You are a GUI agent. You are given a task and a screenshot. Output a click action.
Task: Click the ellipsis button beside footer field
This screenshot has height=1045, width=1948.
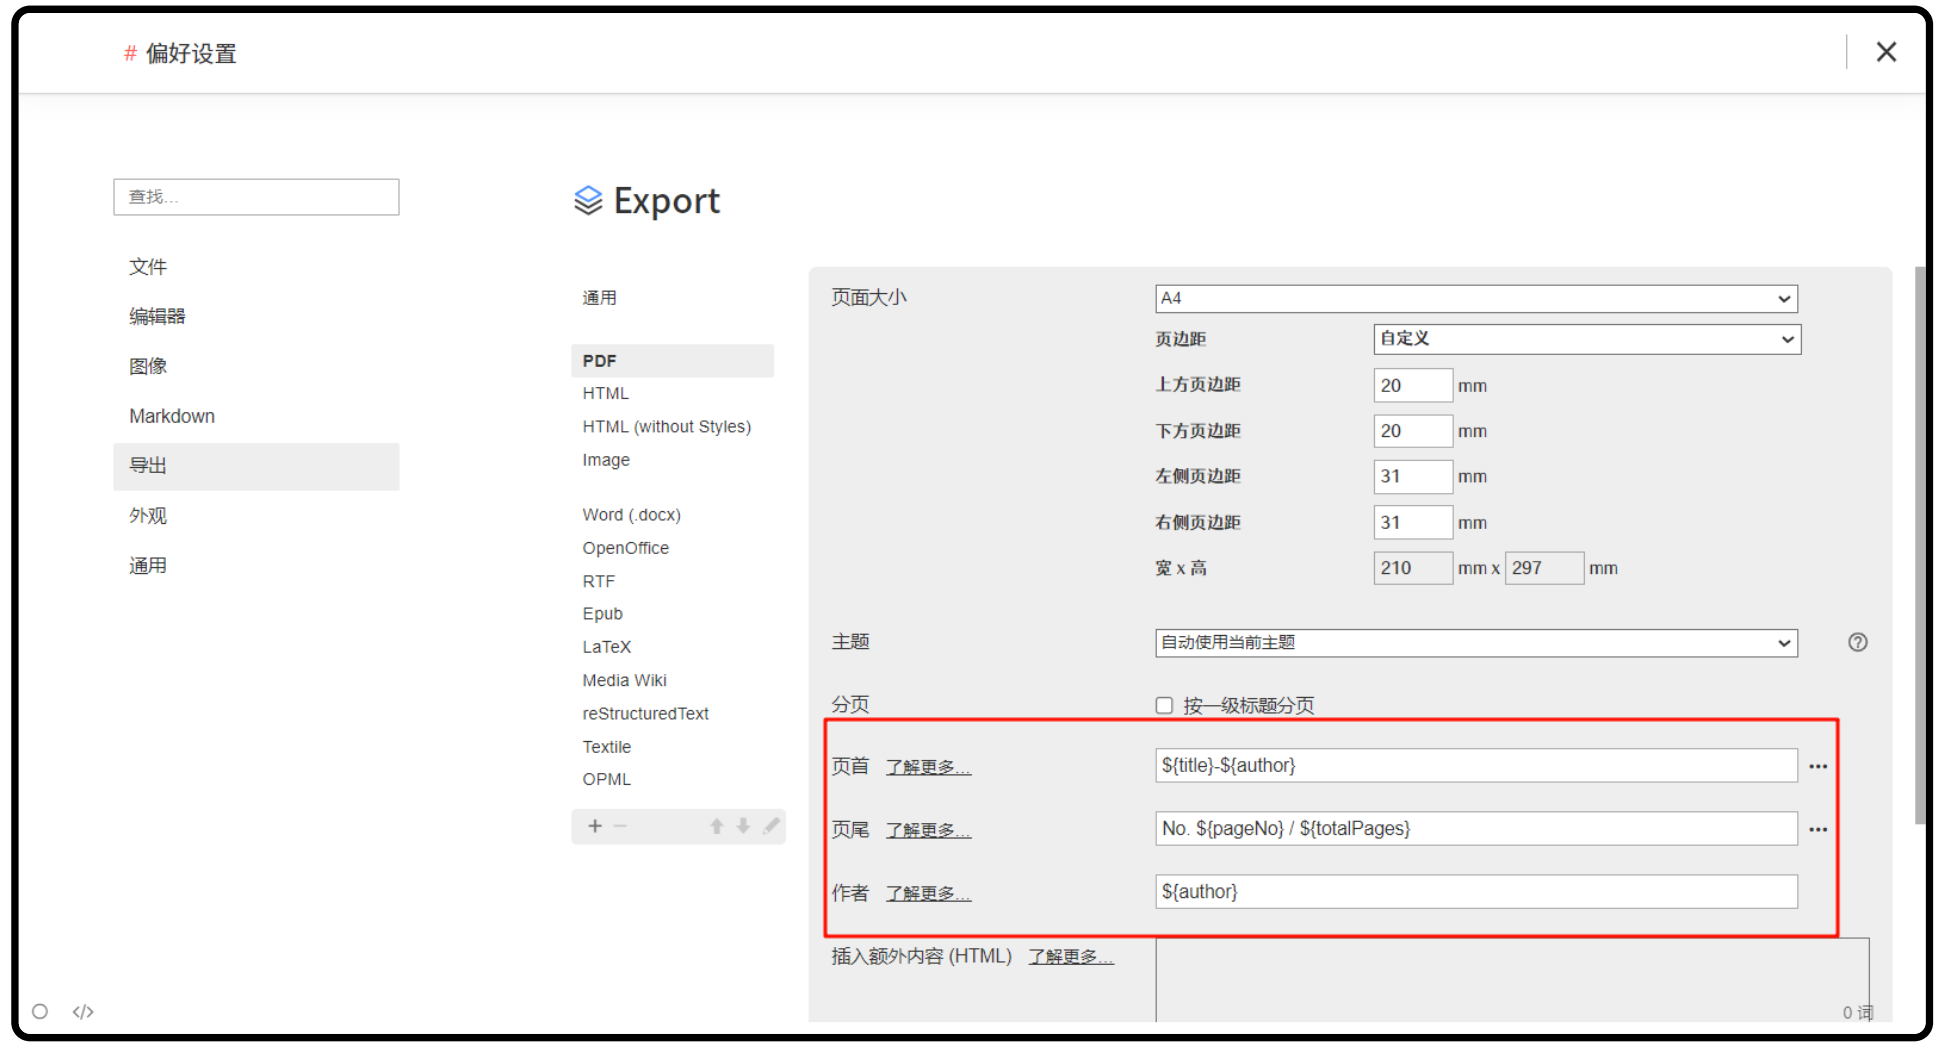click(x=1818, y=830)
